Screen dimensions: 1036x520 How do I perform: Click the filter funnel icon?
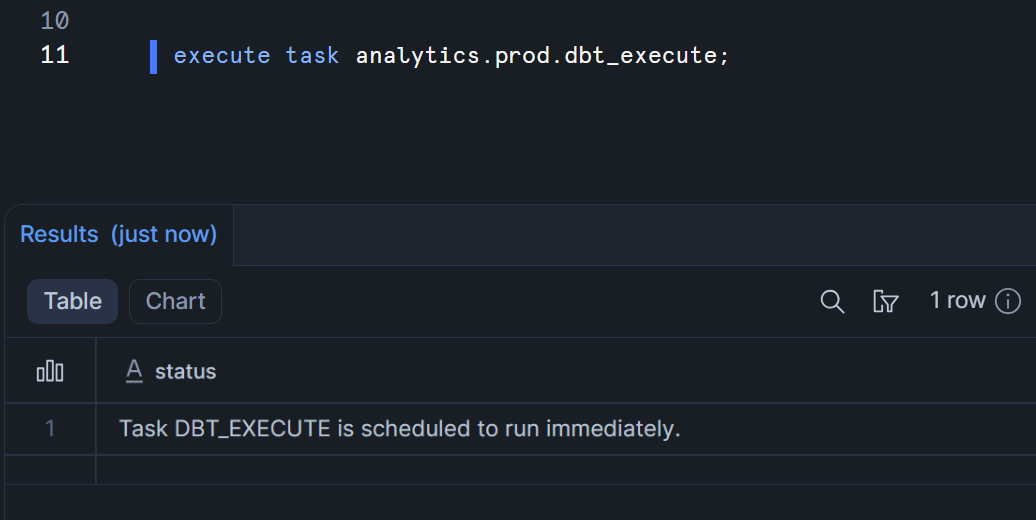885,301
